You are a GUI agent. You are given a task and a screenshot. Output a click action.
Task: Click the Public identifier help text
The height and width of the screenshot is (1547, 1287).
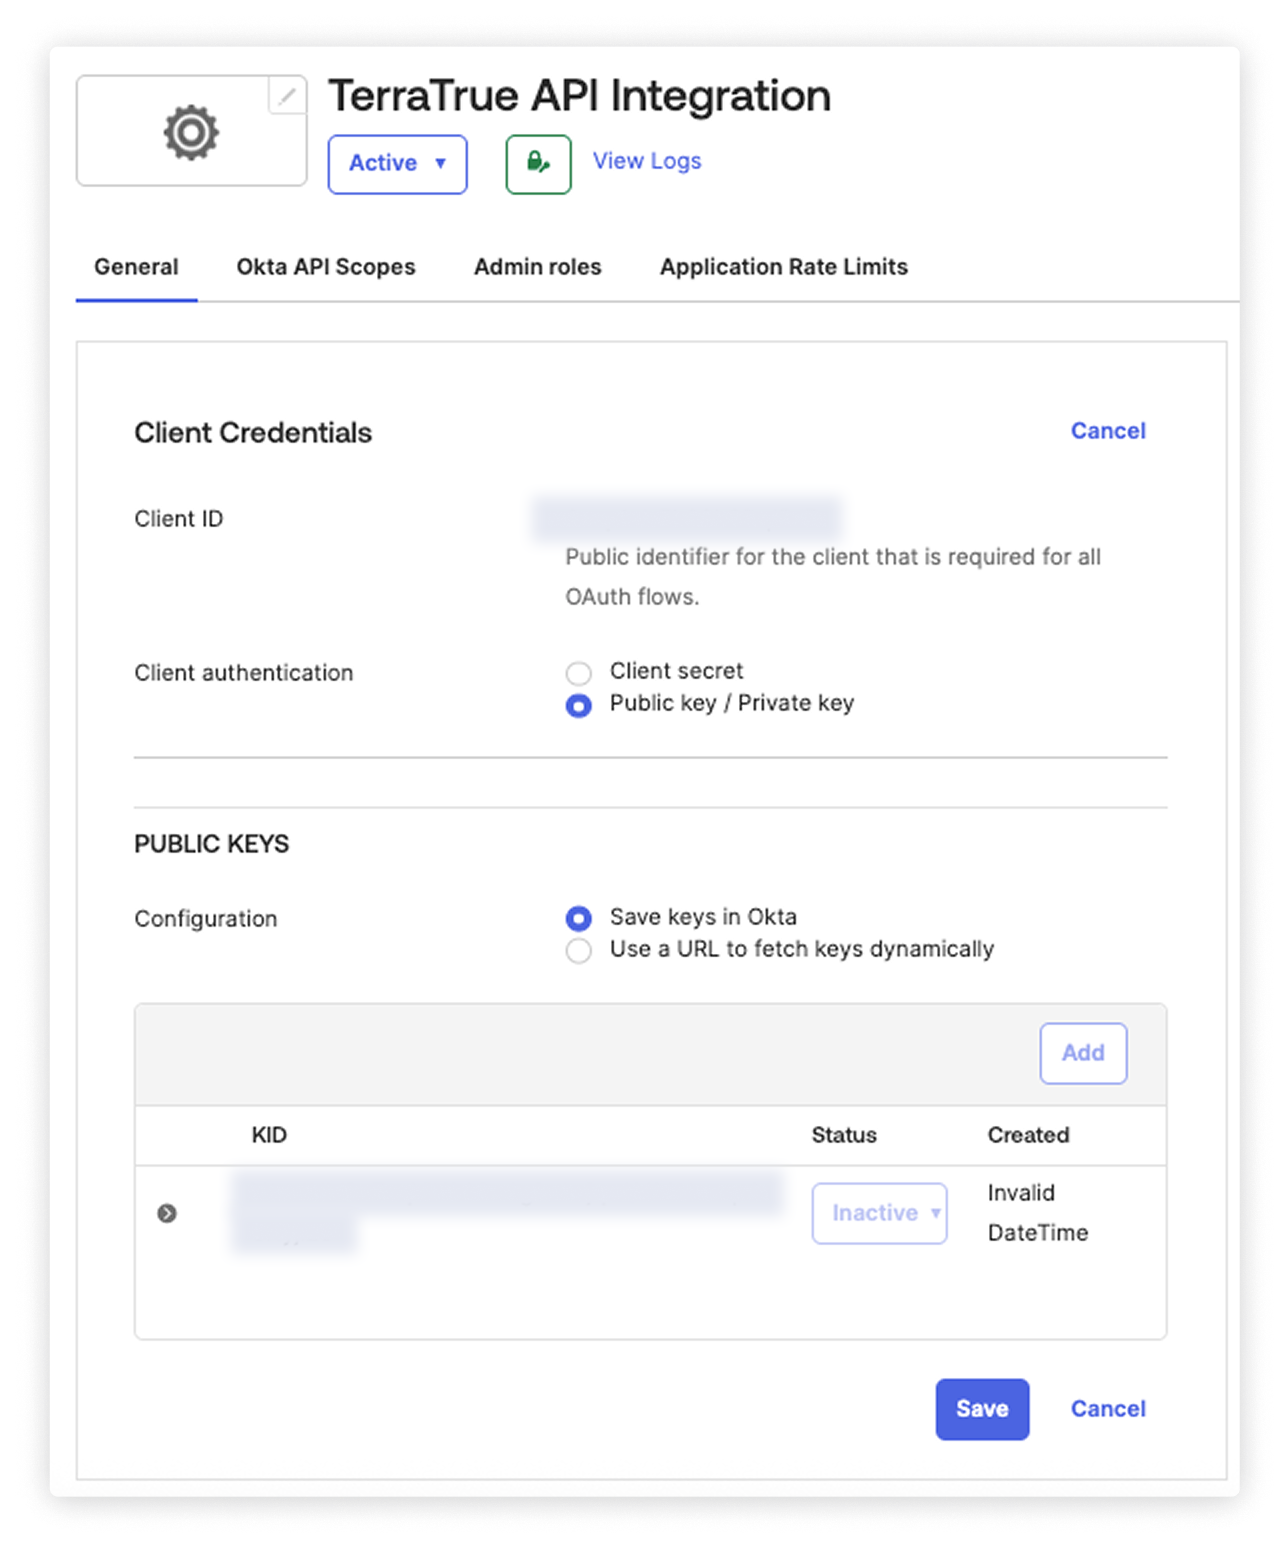[833, 577]
